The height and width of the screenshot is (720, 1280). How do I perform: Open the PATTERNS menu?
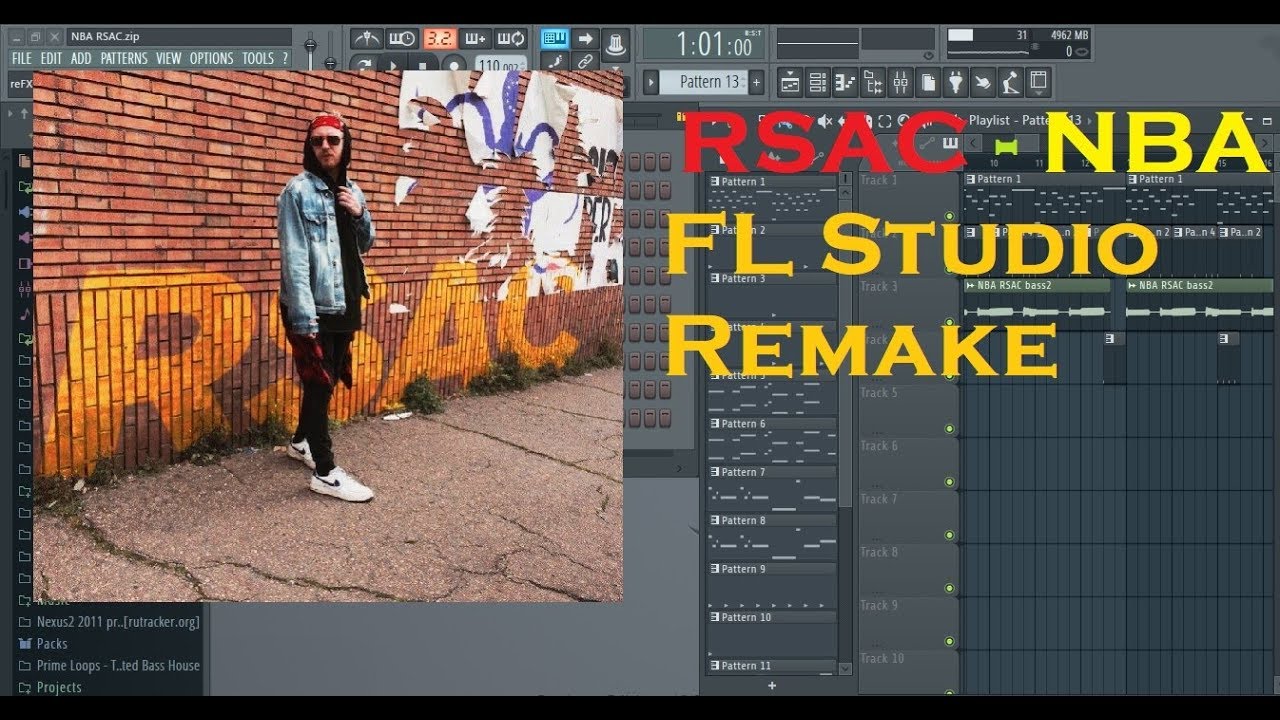pos(124,59)
